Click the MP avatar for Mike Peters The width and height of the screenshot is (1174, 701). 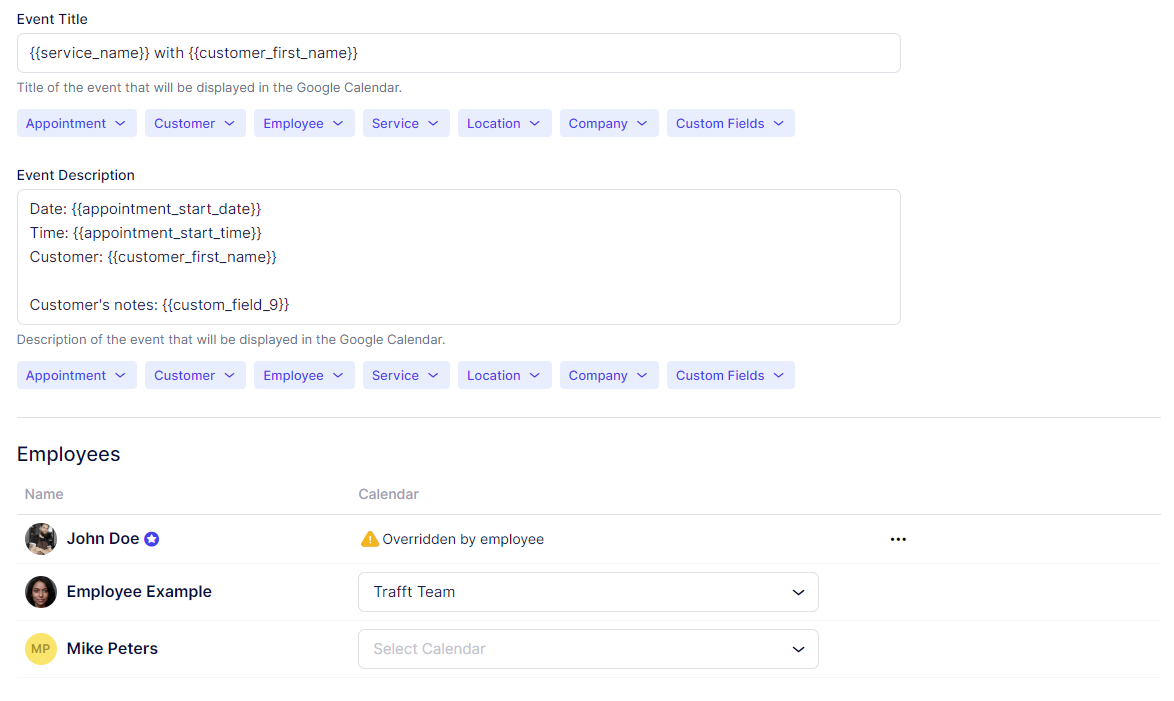pos(41,649)
